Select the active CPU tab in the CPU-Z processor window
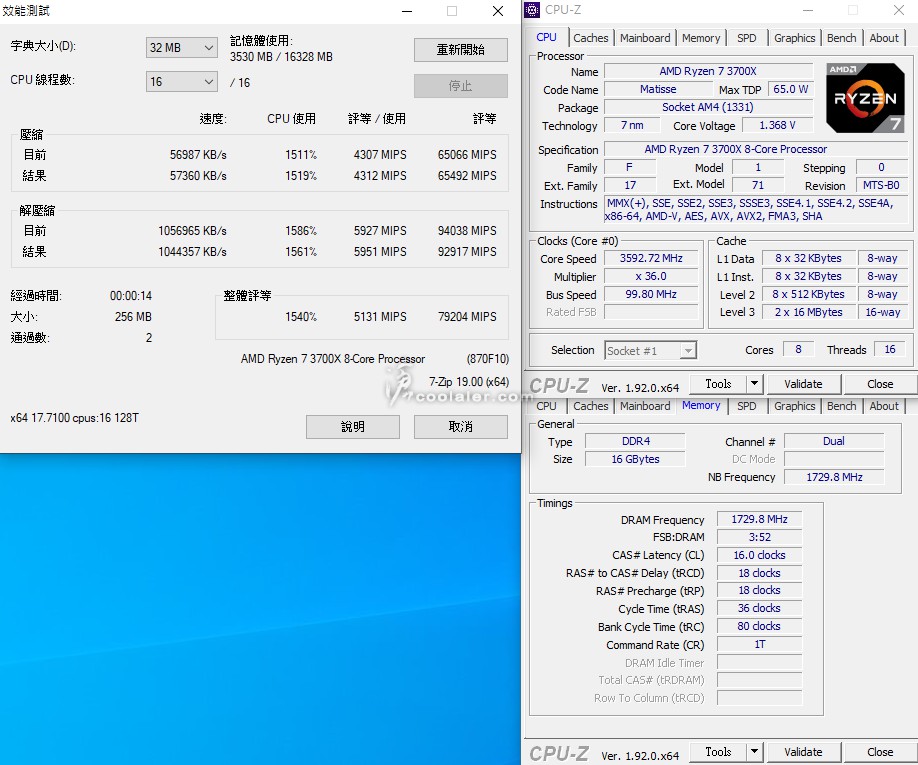The height and width of the screenshot is (765, 918). tap(546, 37)
